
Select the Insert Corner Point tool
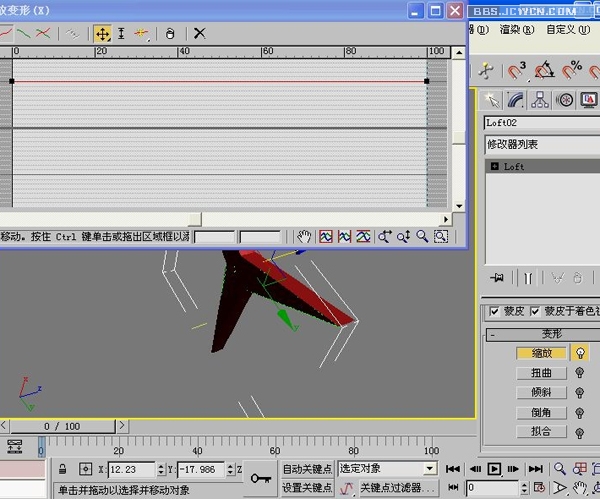click(x=141, y=34)
